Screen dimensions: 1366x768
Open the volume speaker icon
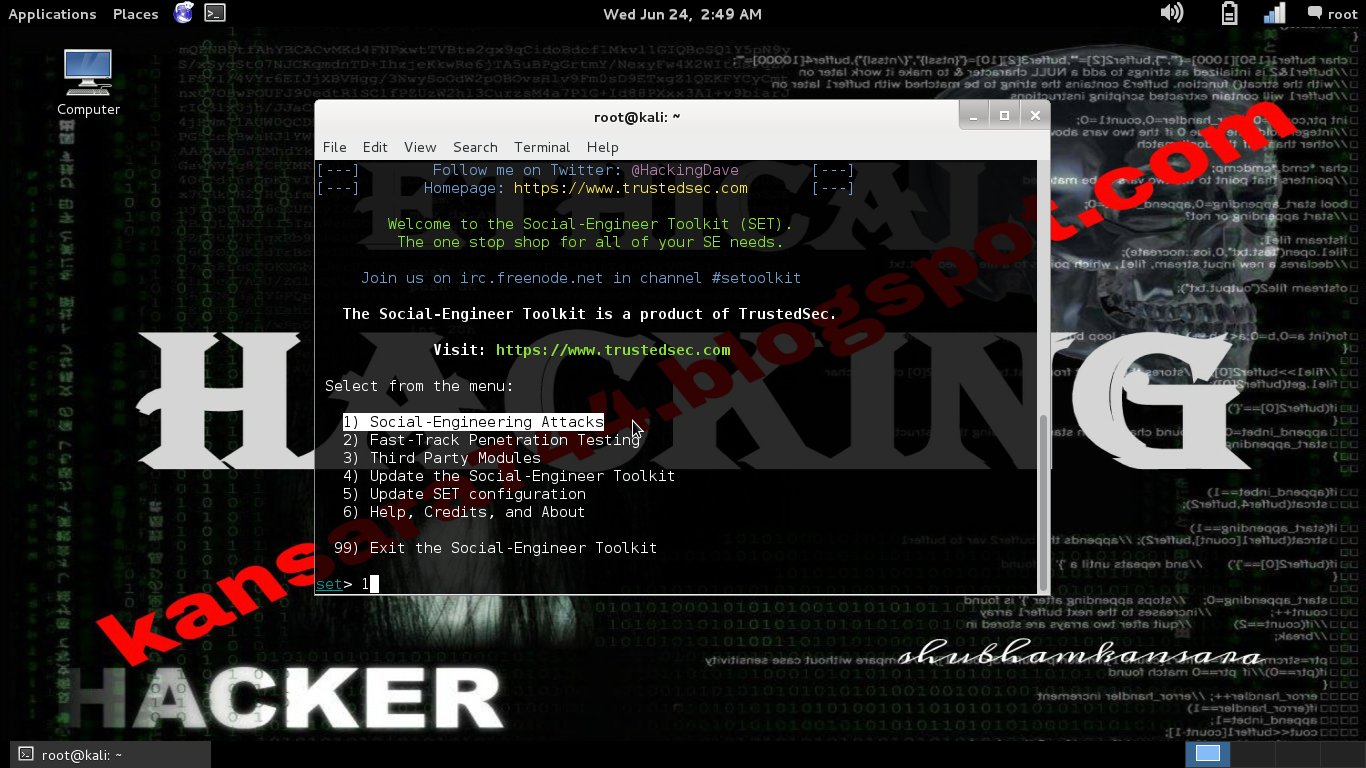[1172, 13]
